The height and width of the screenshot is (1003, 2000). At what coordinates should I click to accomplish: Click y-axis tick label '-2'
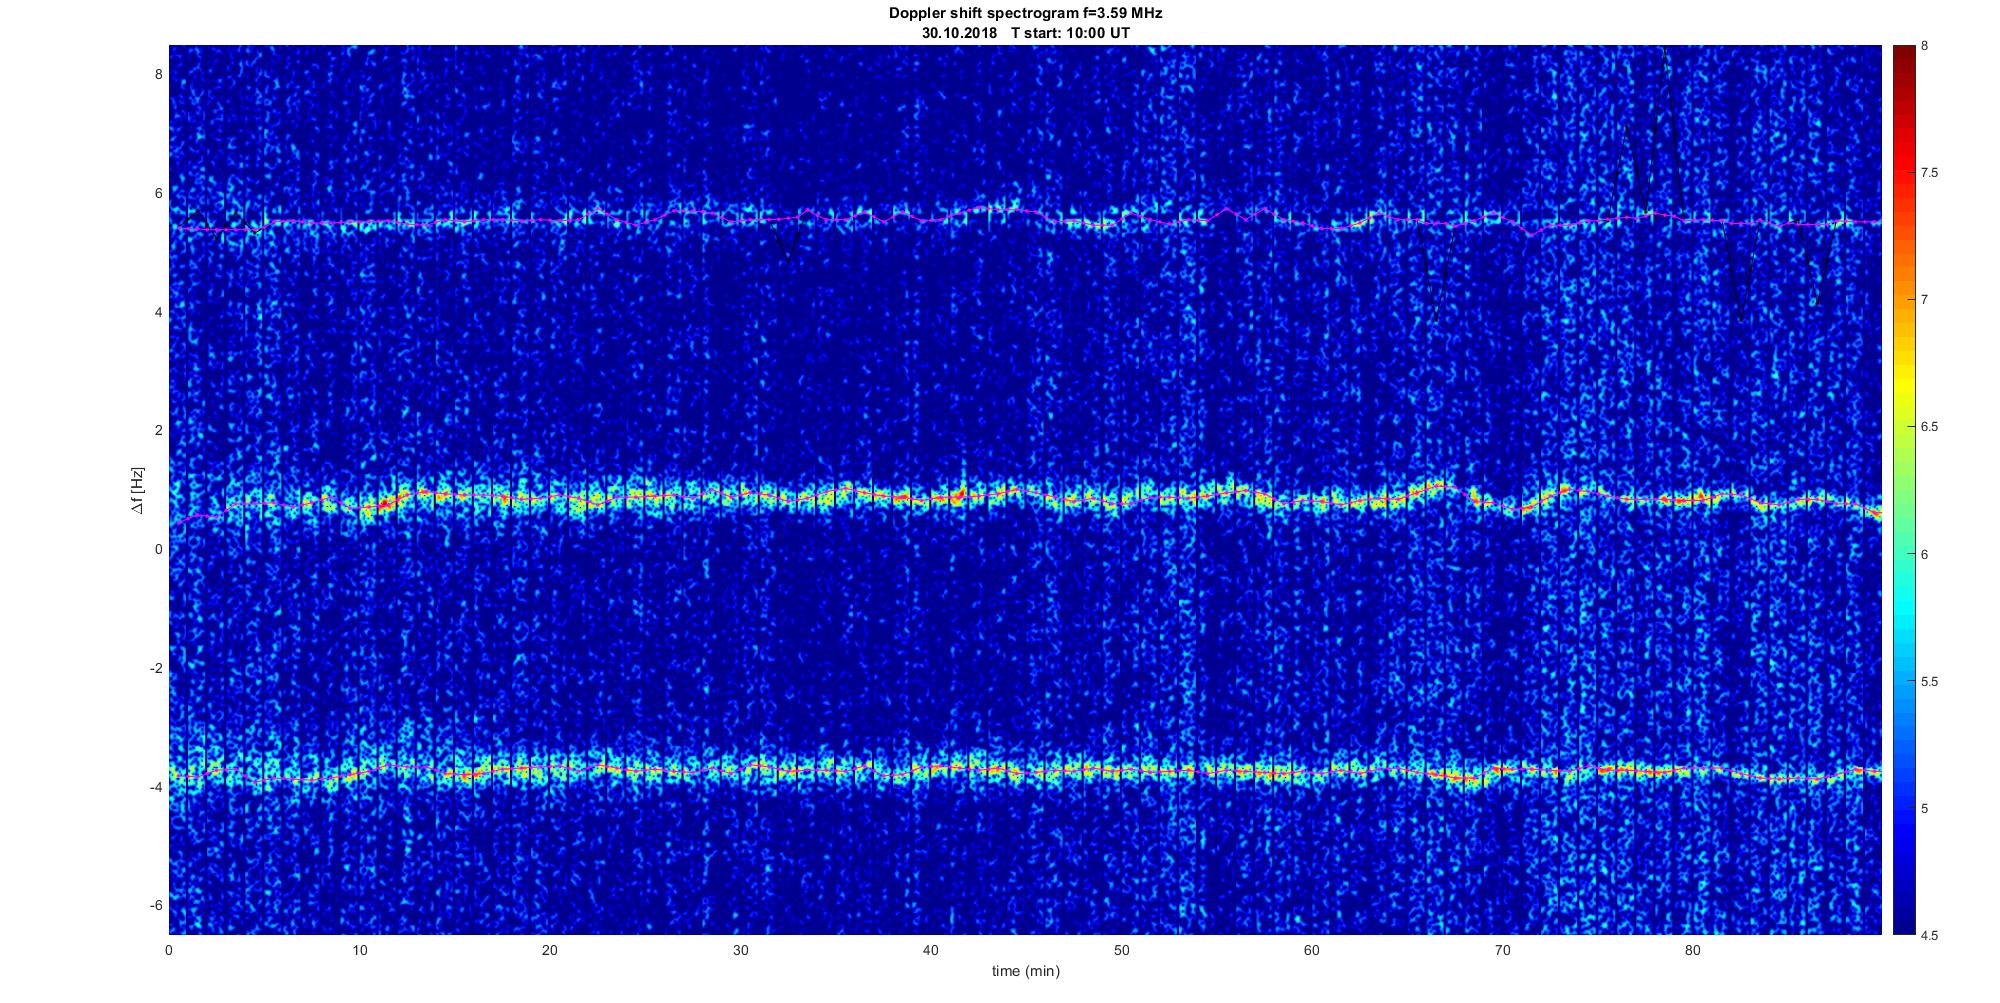[156, 668]
